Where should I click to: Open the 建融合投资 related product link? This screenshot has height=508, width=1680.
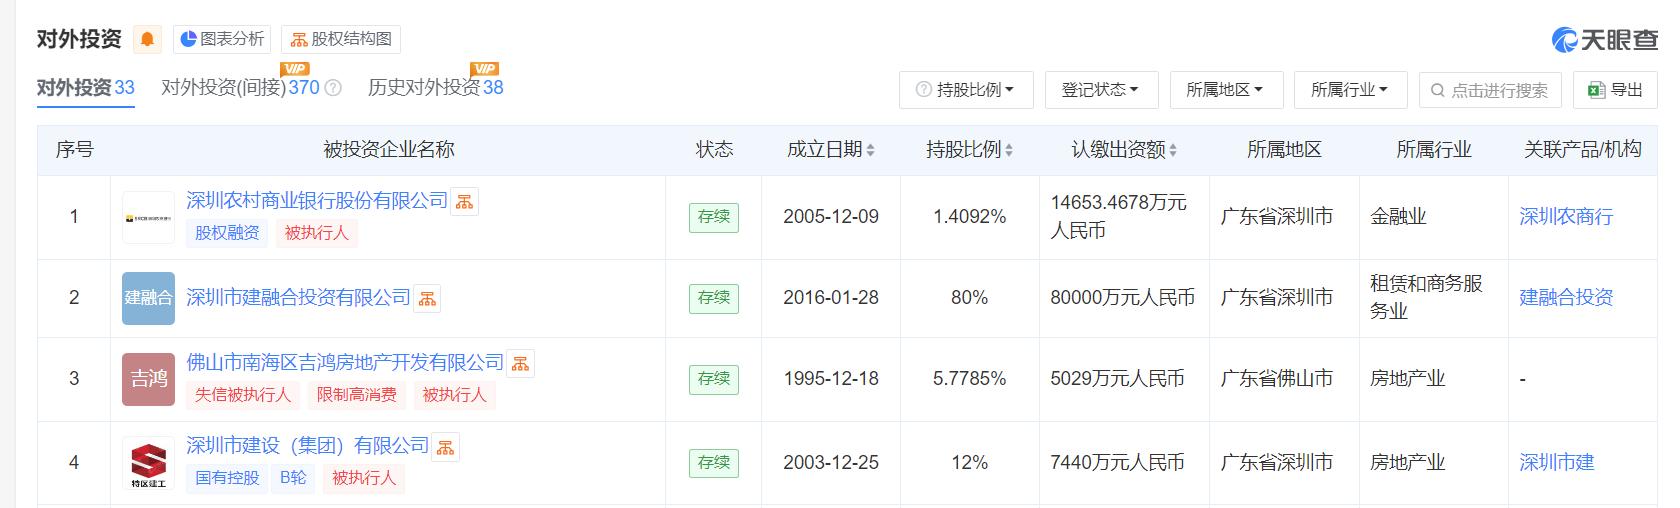[1566, 297]
